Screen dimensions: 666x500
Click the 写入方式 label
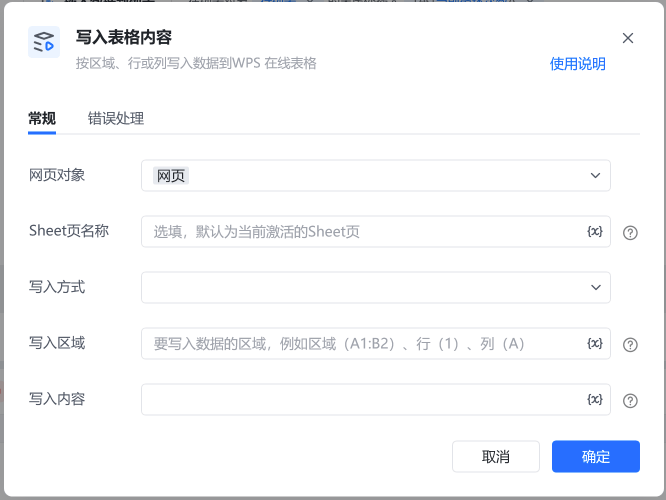(57, 287)
